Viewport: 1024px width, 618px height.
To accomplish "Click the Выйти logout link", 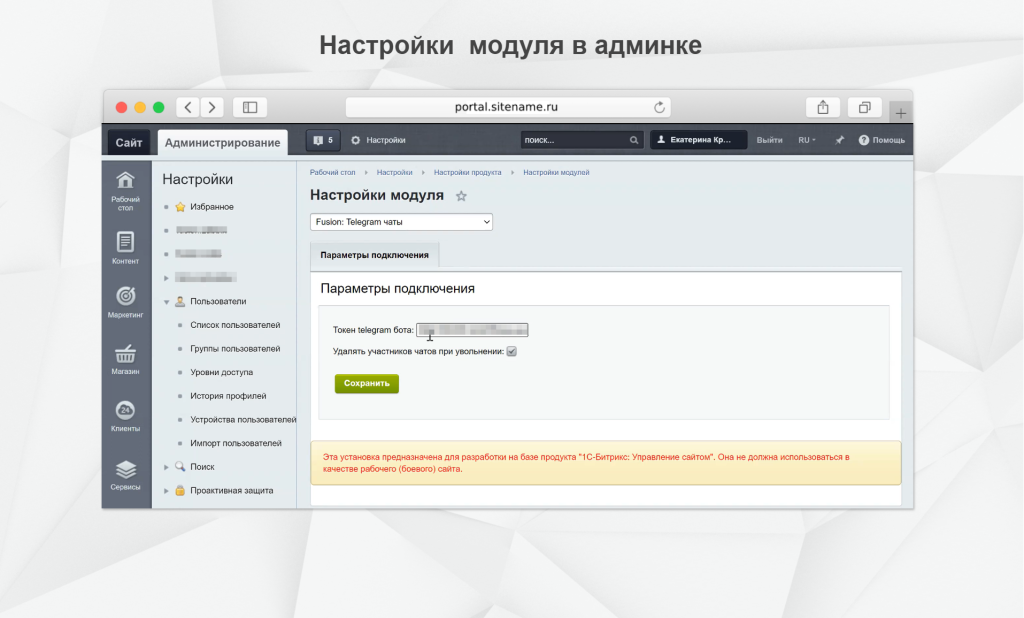I will tap(769, 140).
